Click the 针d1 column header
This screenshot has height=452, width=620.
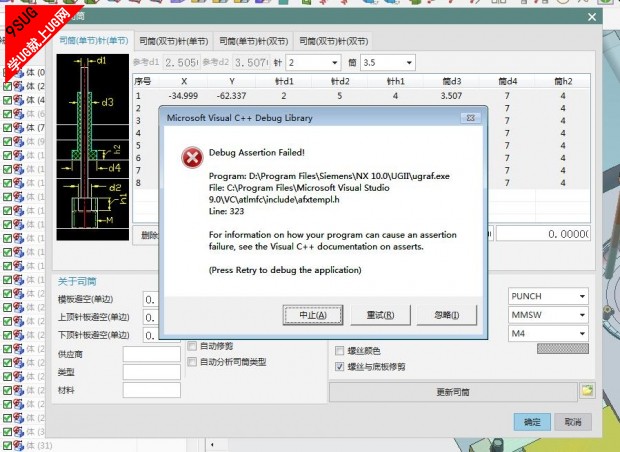[x=284, y=81]
